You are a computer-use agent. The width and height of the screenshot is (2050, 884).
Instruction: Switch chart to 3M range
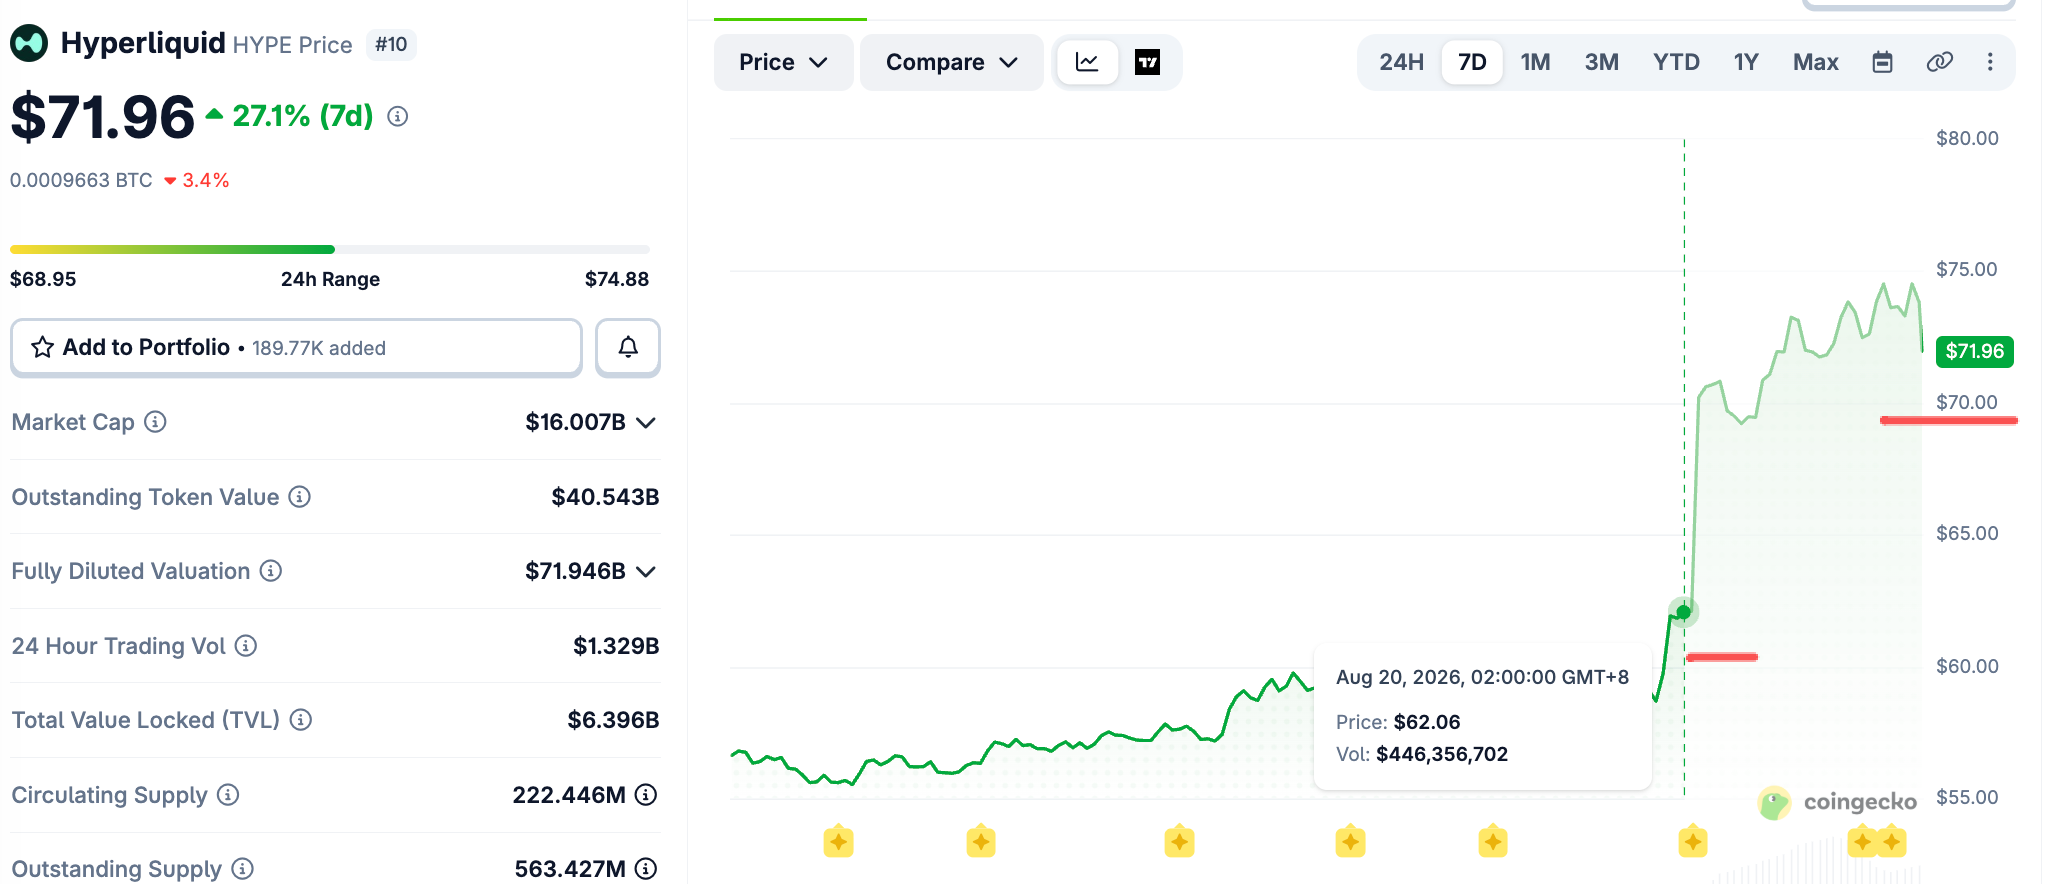coord(1601,62)
